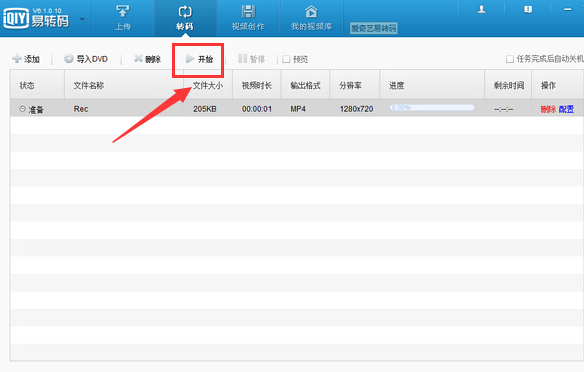The height and width of the screenshot is (372, 584).
Task: Click the 操作 column header
Action: 557,85
